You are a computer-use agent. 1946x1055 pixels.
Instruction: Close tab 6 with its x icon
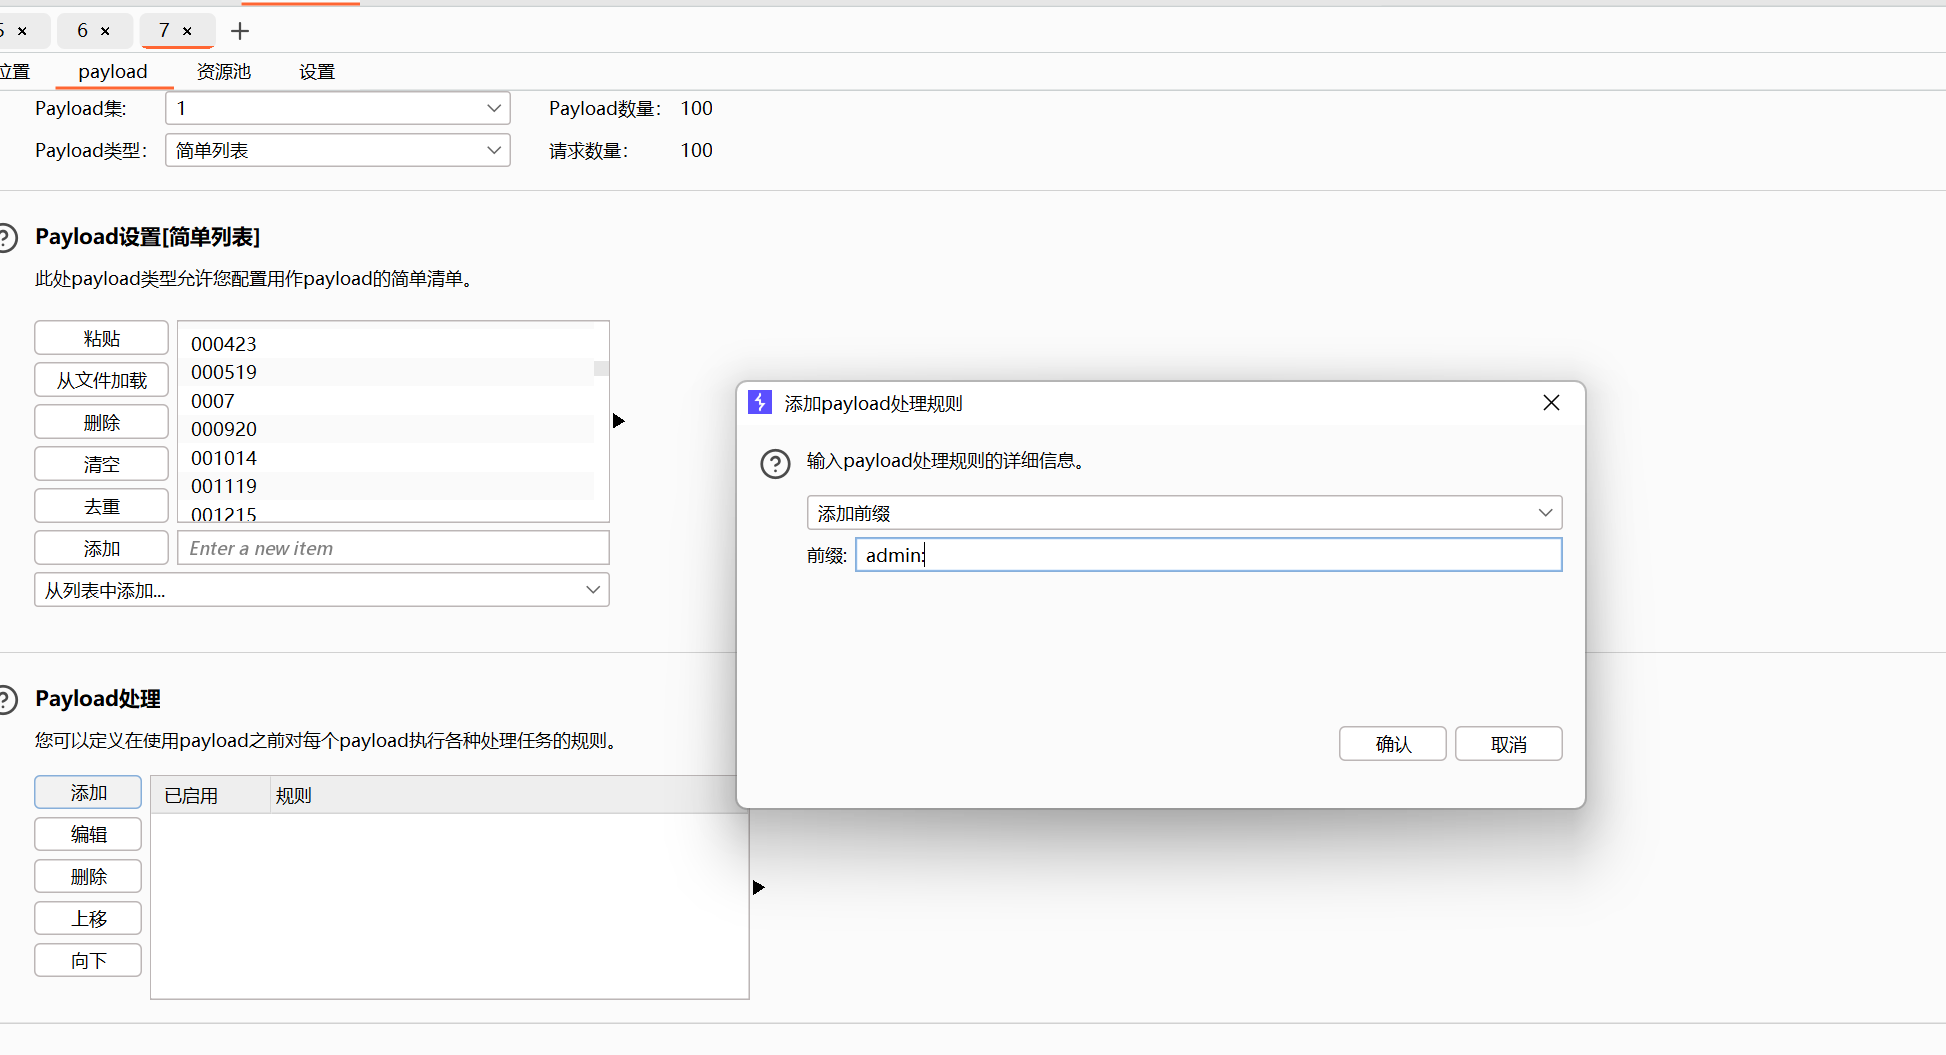(105, 31)
